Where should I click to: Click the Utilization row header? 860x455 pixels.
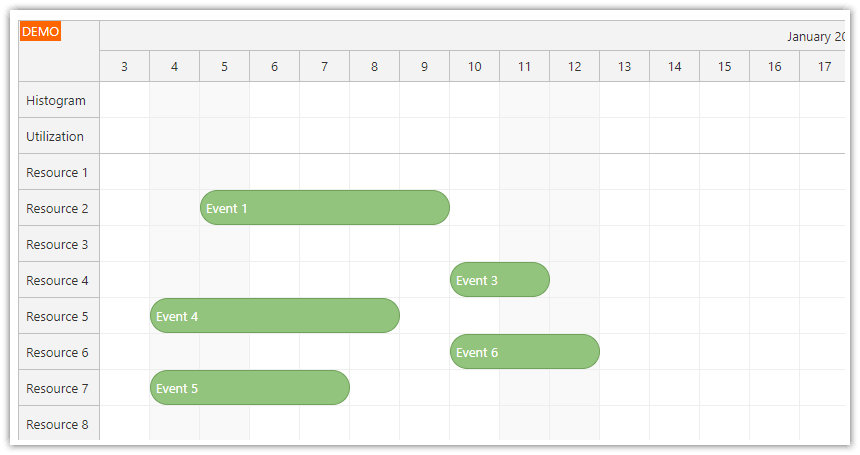coord(58,137)
